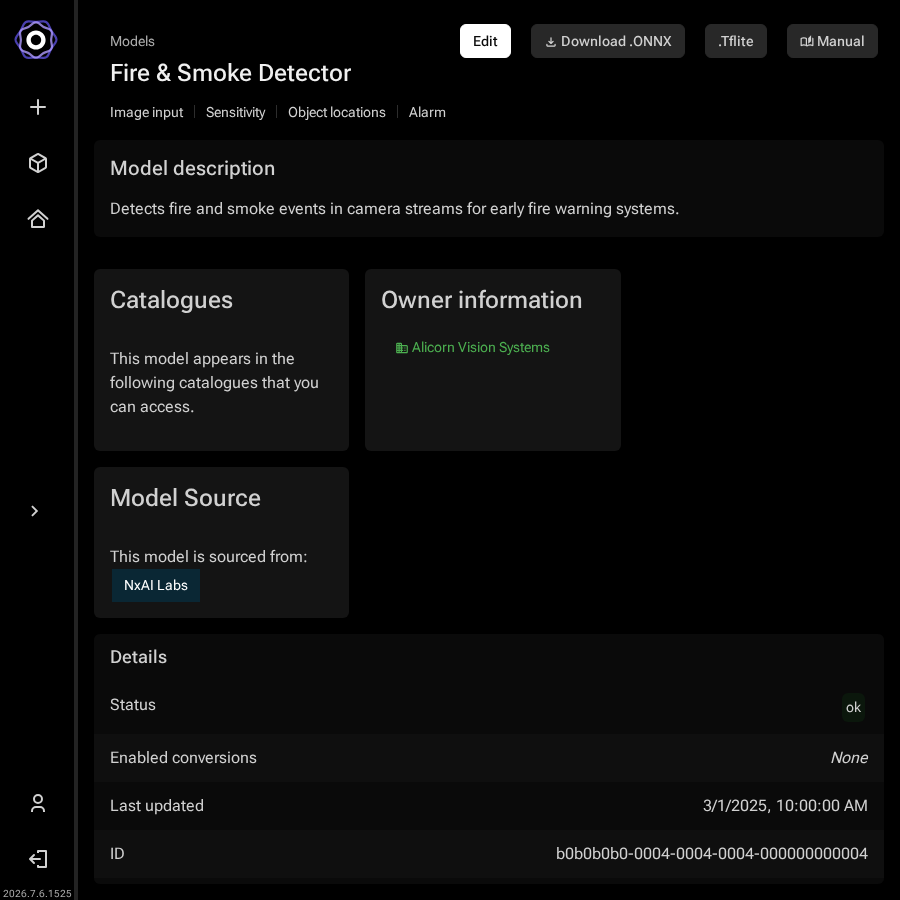Screen dimensions: 900x900
Task: Open the cube models sidebar icon
Action: (38, 163)
